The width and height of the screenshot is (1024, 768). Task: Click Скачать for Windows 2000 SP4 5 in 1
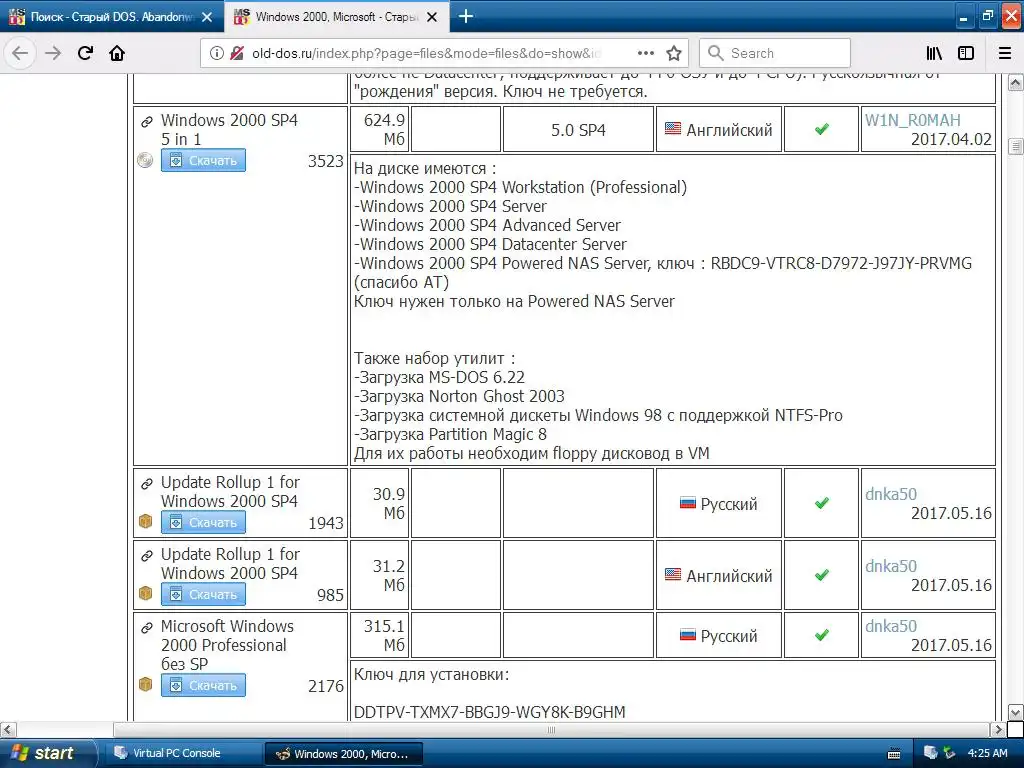pyautogui.click(x=203, y=160)
